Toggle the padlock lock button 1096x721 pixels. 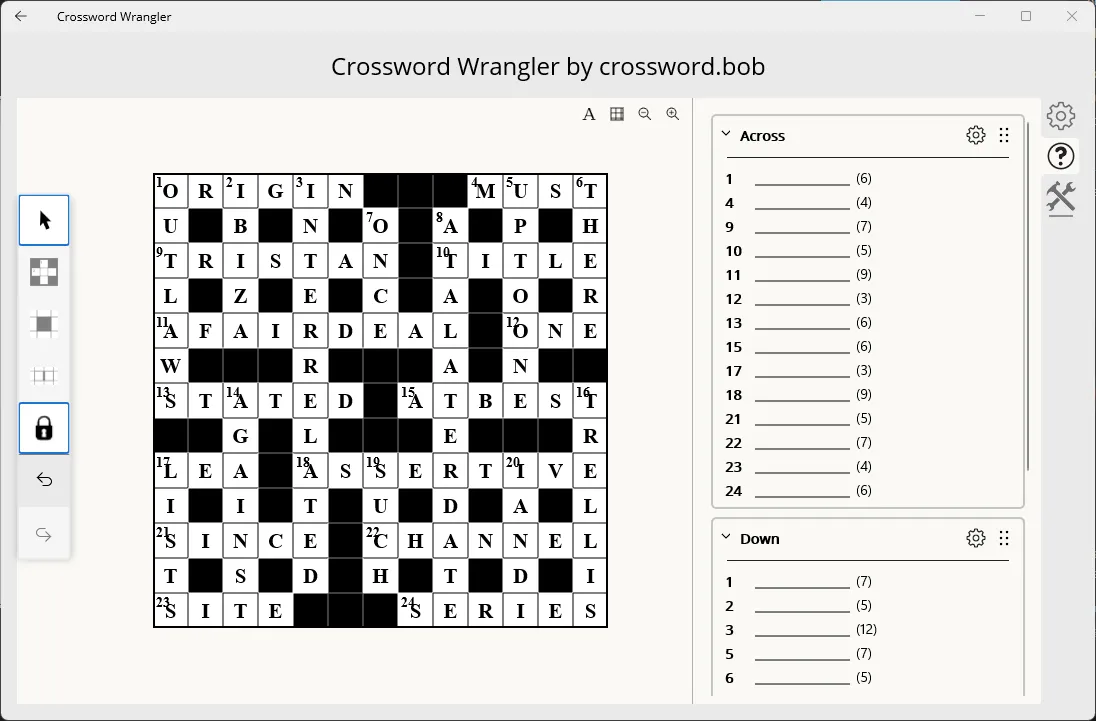pyautogui.click(x=44, y=428)
